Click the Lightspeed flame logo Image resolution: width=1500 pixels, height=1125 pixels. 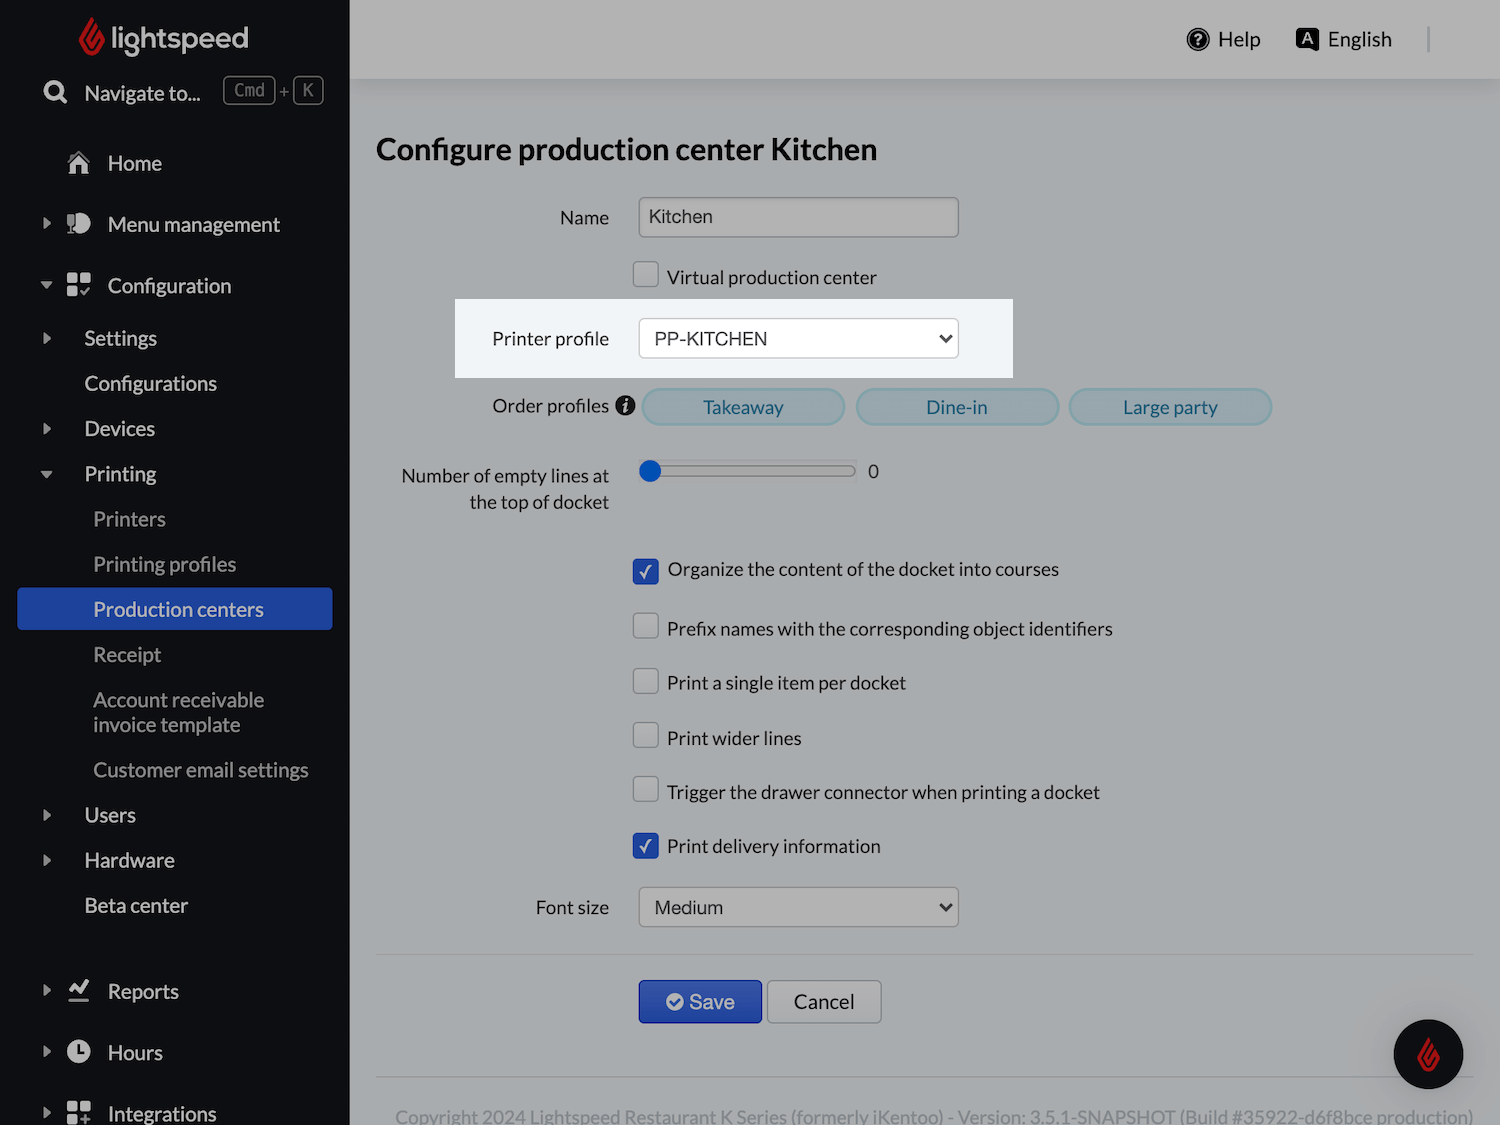92,38
